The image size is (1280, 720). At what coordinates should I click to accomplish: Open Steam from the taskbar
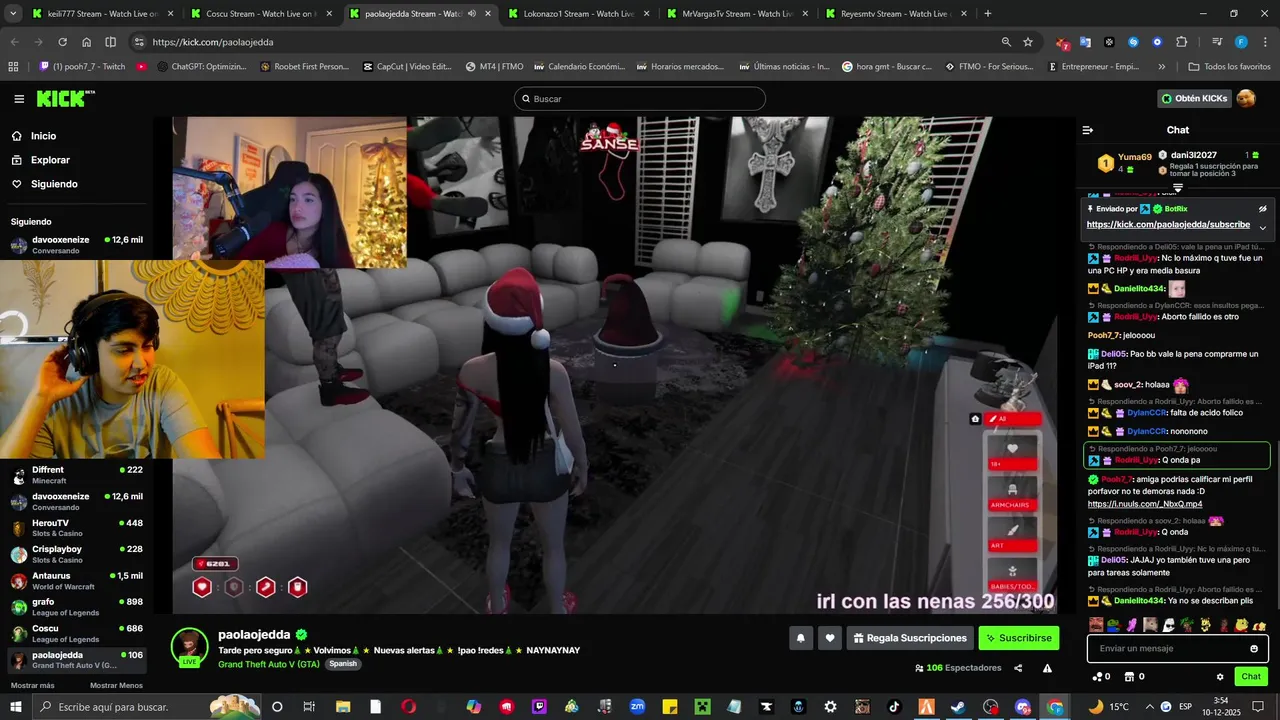click(x=958, y=707)
